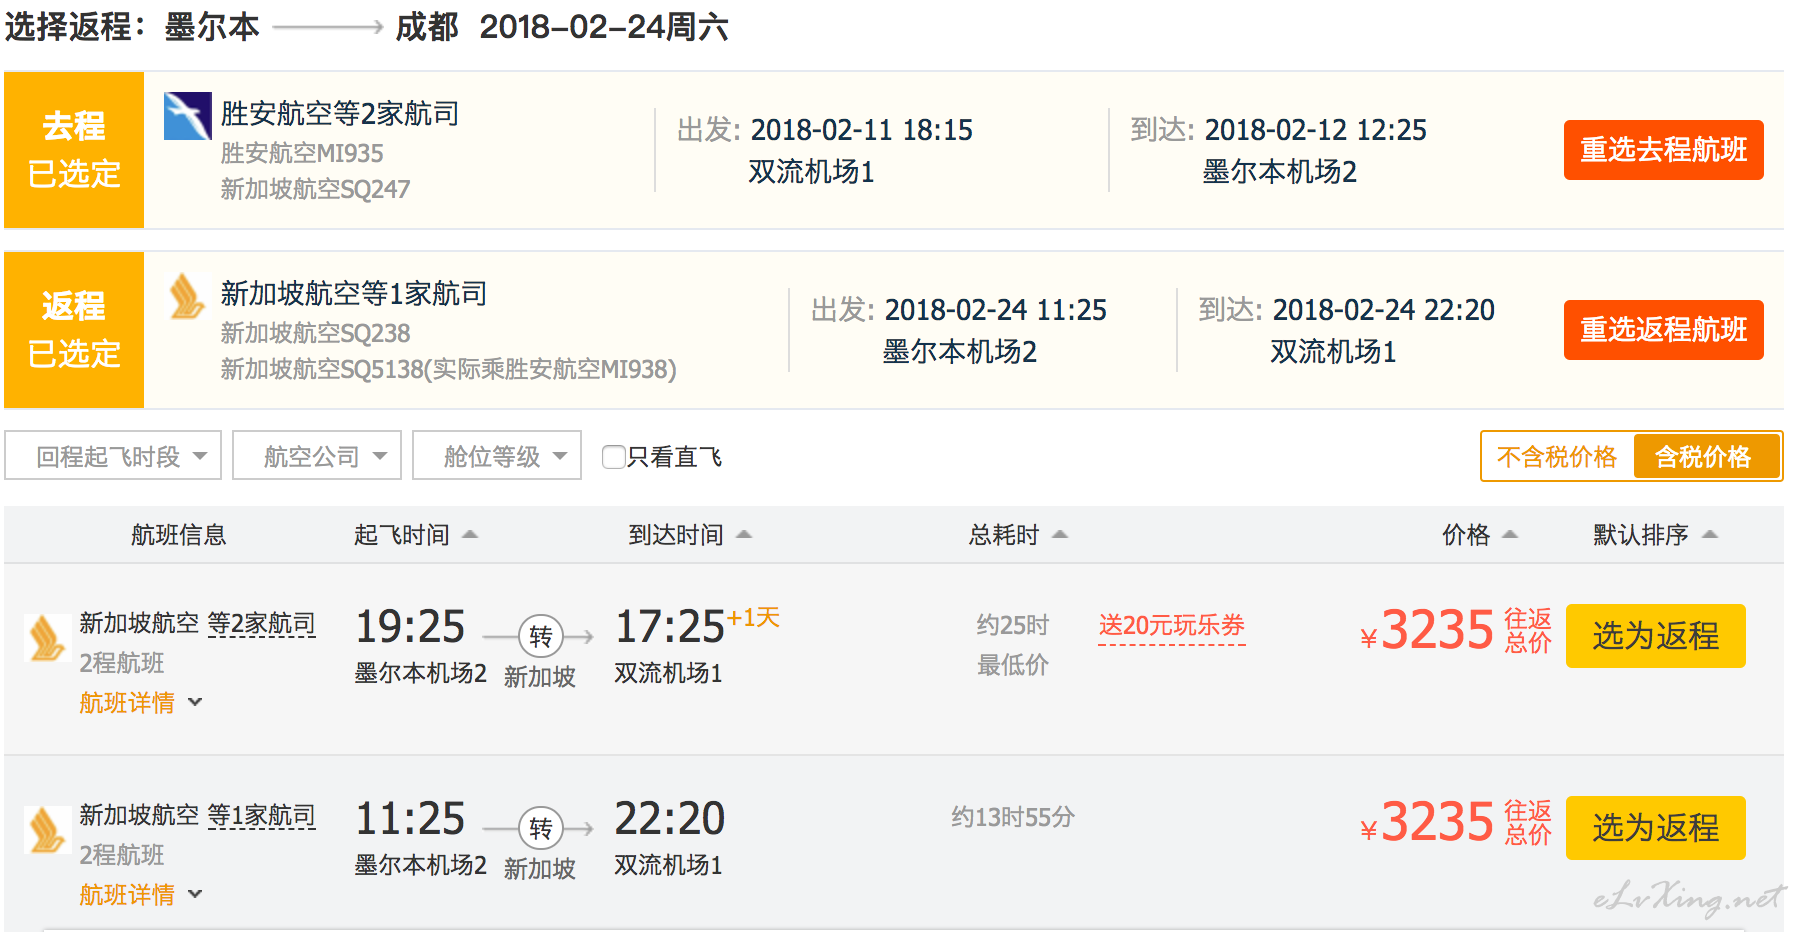Click 约25时 duration text
Image resolution: width=1798 pixels, height=932 pixels.
pos(1013,625)
